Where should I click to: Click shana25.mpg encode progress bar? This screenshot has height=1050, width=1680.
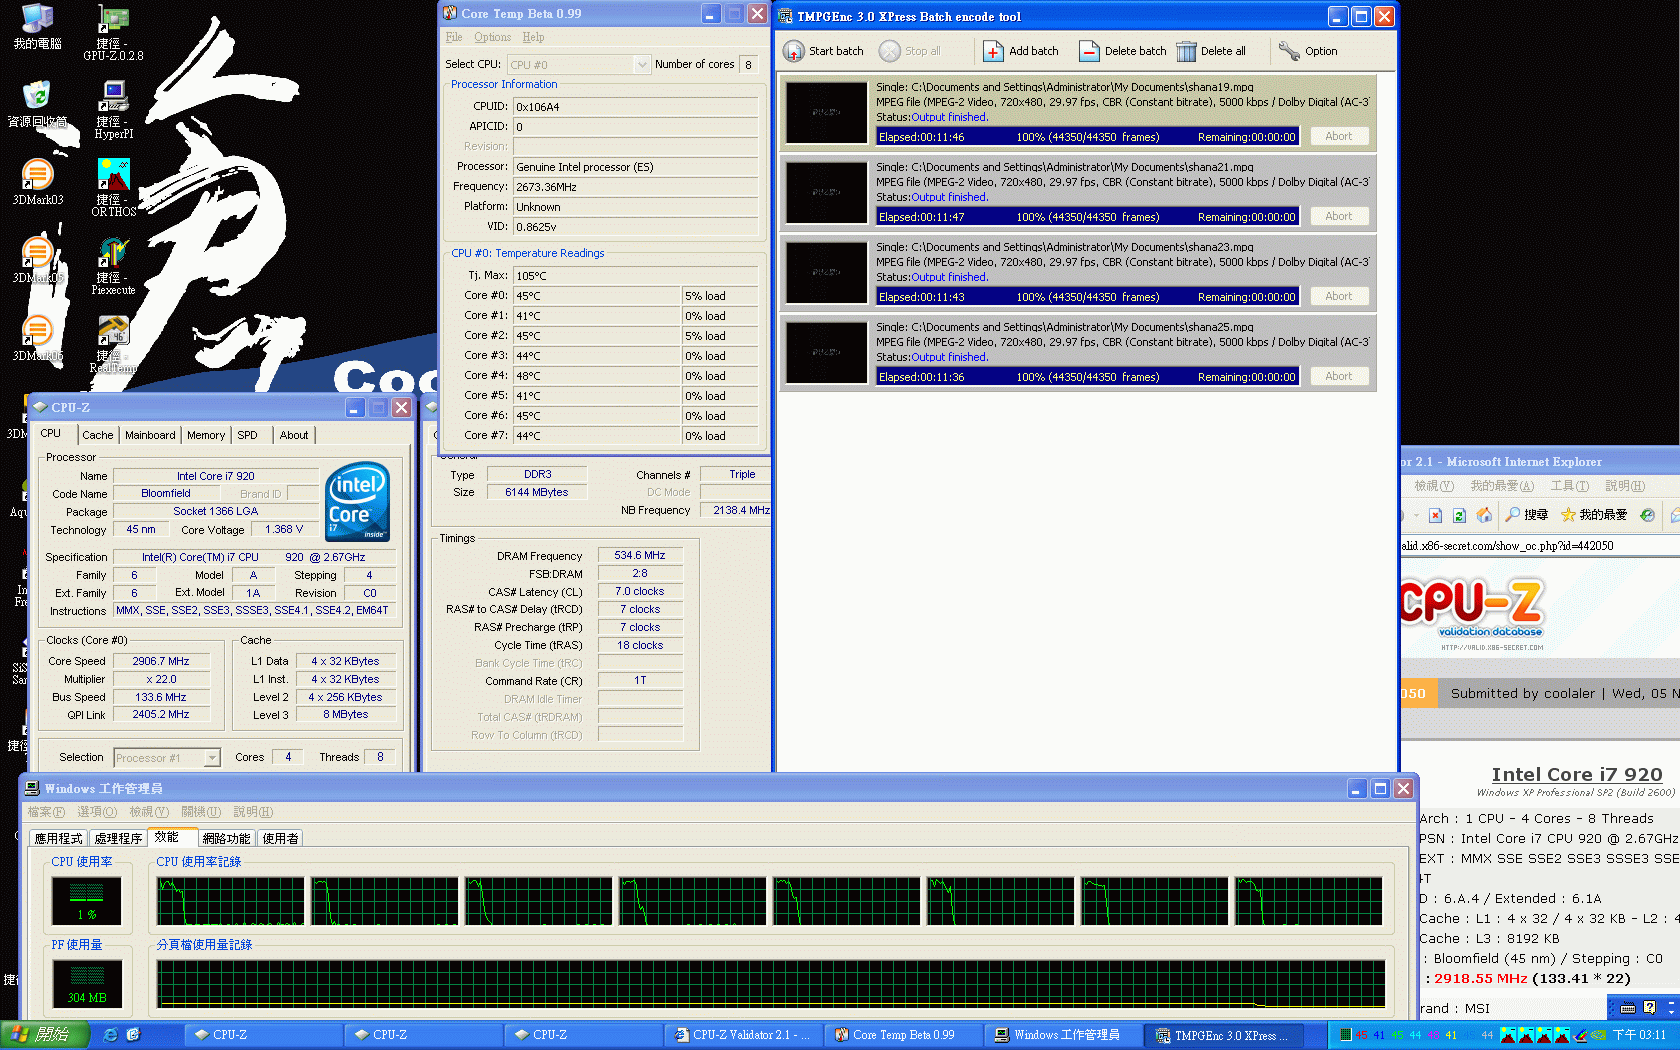click(x=1087, y=377)
